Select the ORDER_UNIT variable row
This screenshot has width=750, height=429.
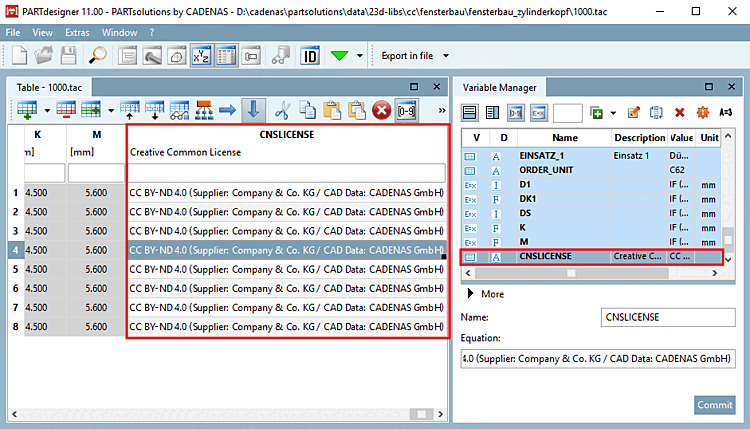(x=592, y=170)
